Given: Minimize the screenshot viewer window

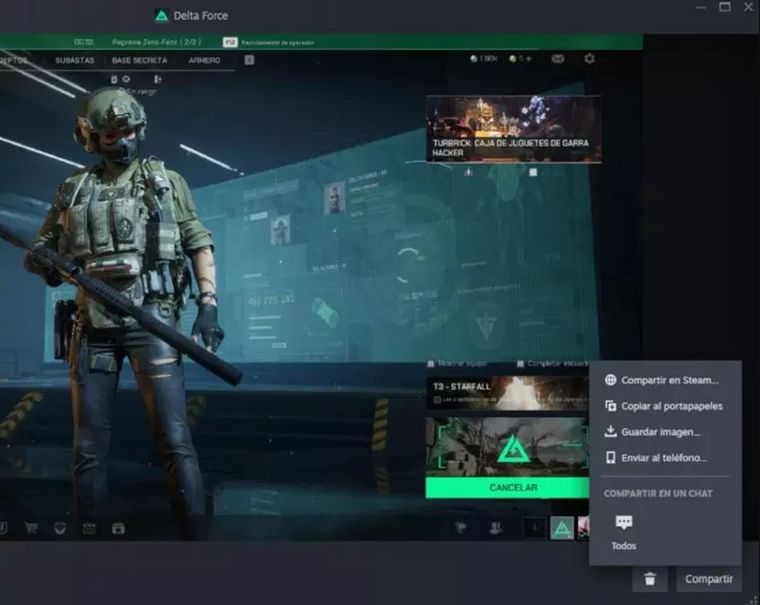Looking at the screenshot, I should pos(701,7).
